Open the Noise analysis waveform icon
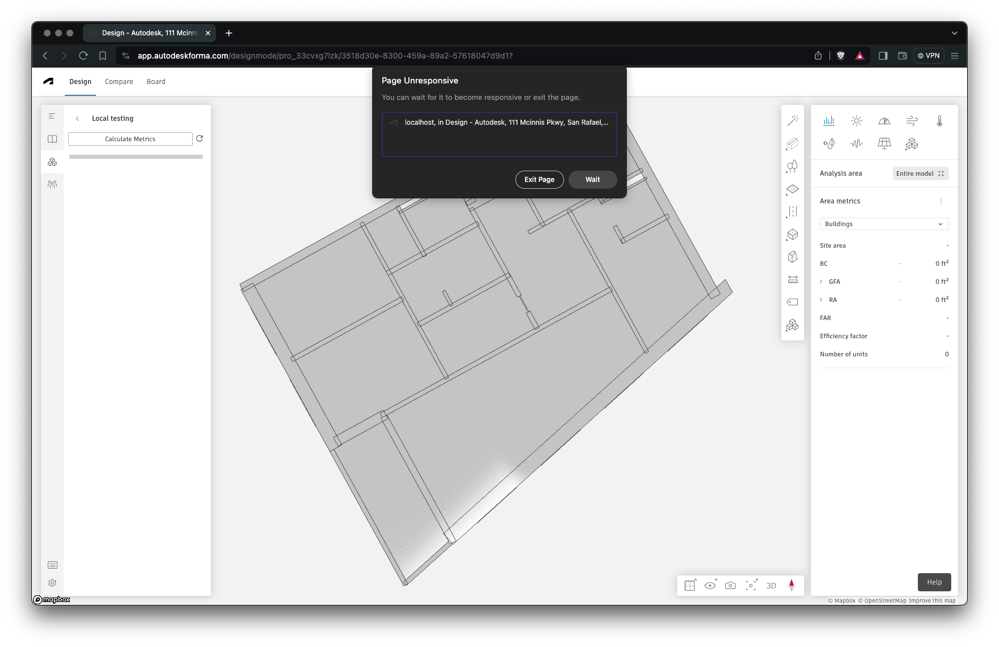This screenshot has height=647, width=999. pyautogui.click(x=856, y=144)
